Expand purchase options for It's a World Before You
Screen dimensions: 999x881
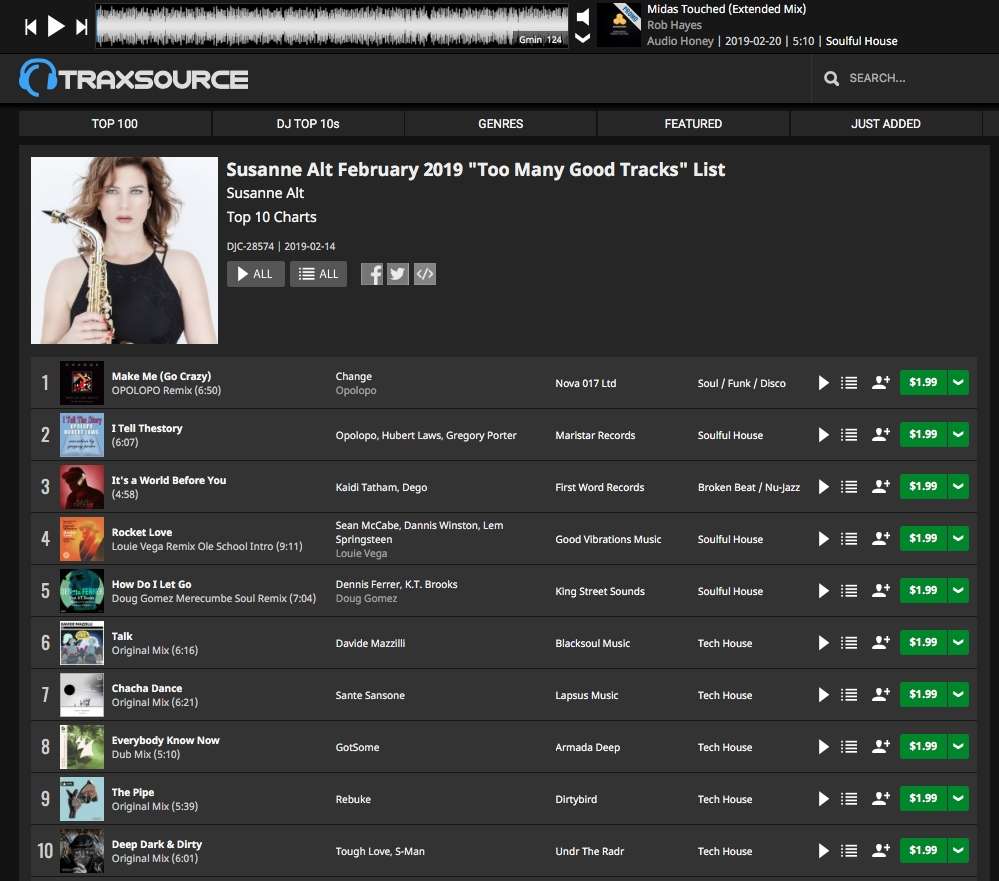(x=958, y=486)
